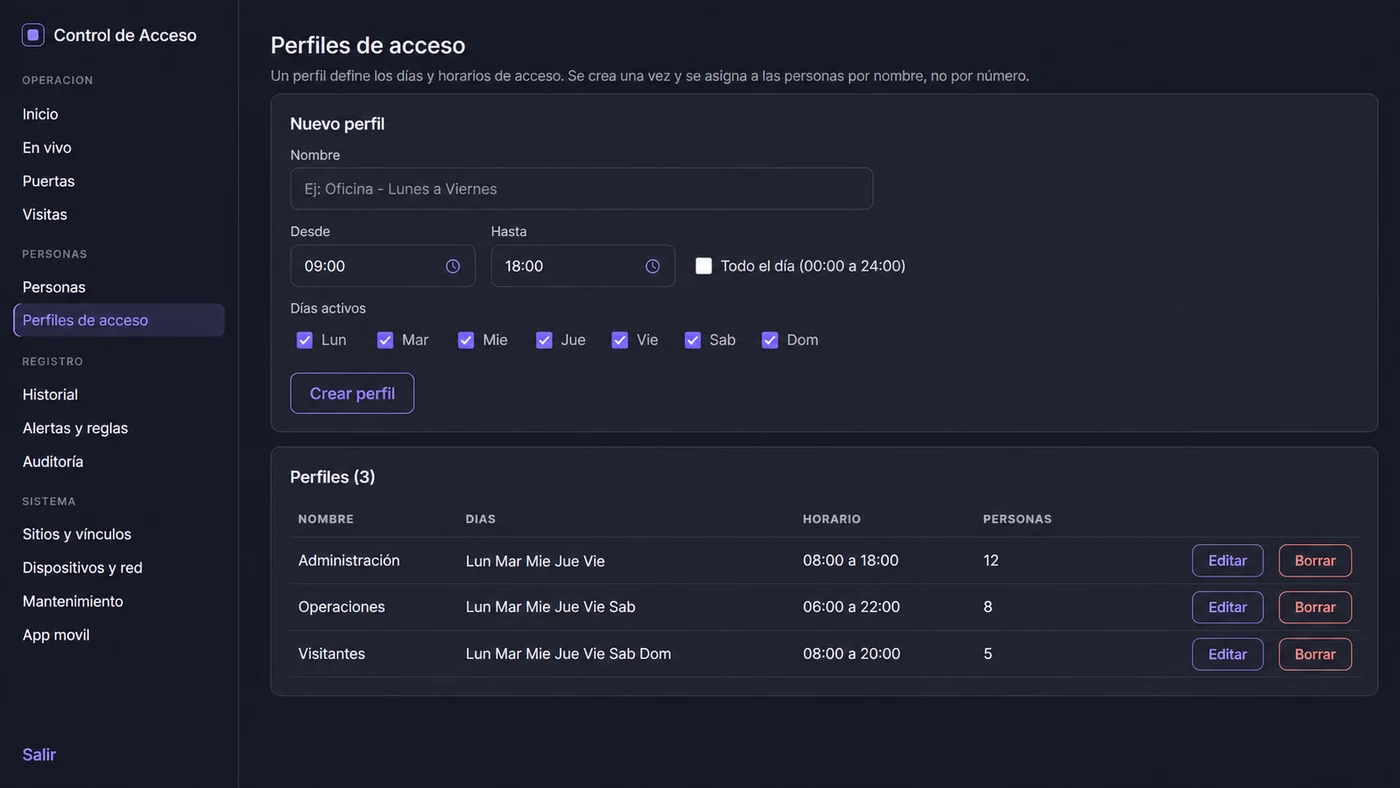The image size is (1400, 788).
Task: Click the Operaciones name cell
Action: point(341,607)
